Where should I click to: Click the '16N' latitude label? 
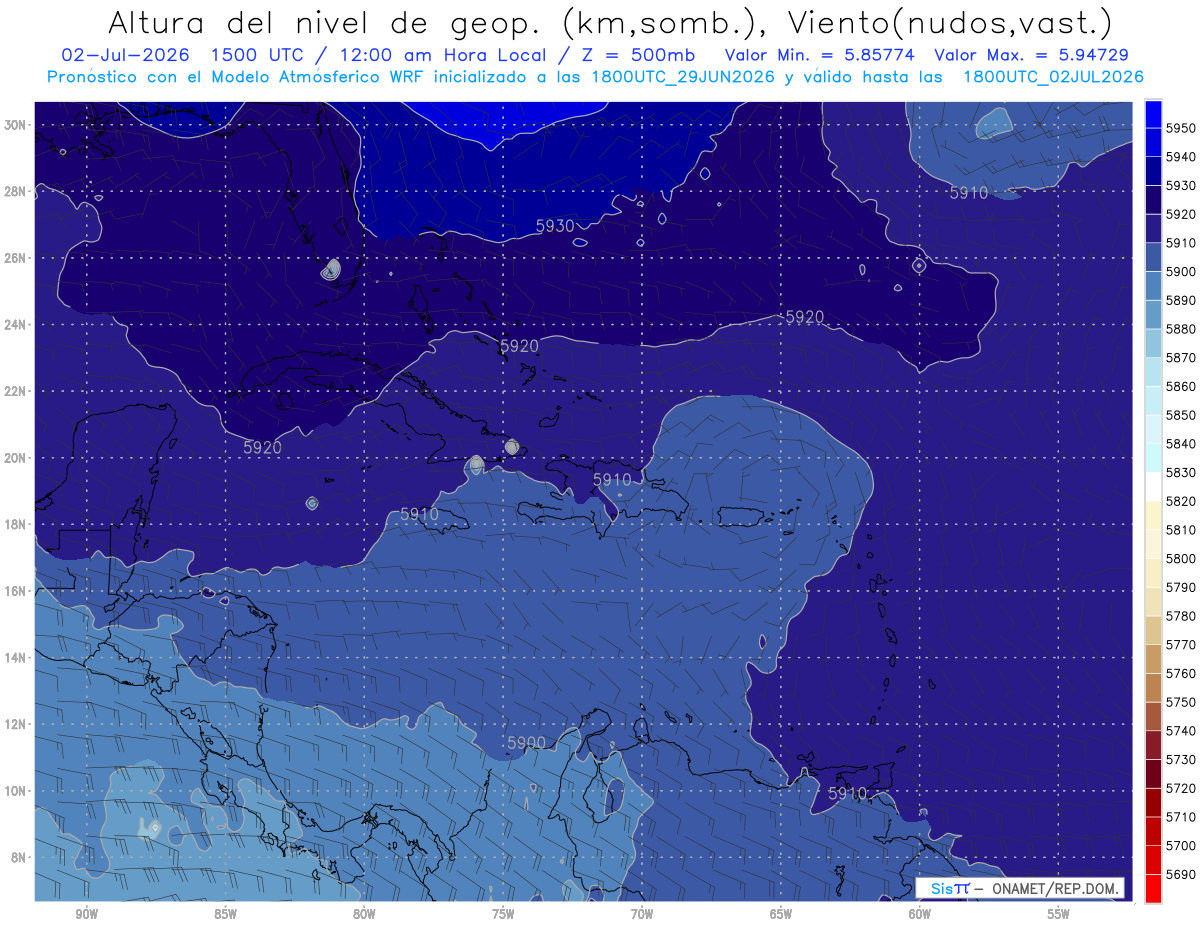(17, 591)
